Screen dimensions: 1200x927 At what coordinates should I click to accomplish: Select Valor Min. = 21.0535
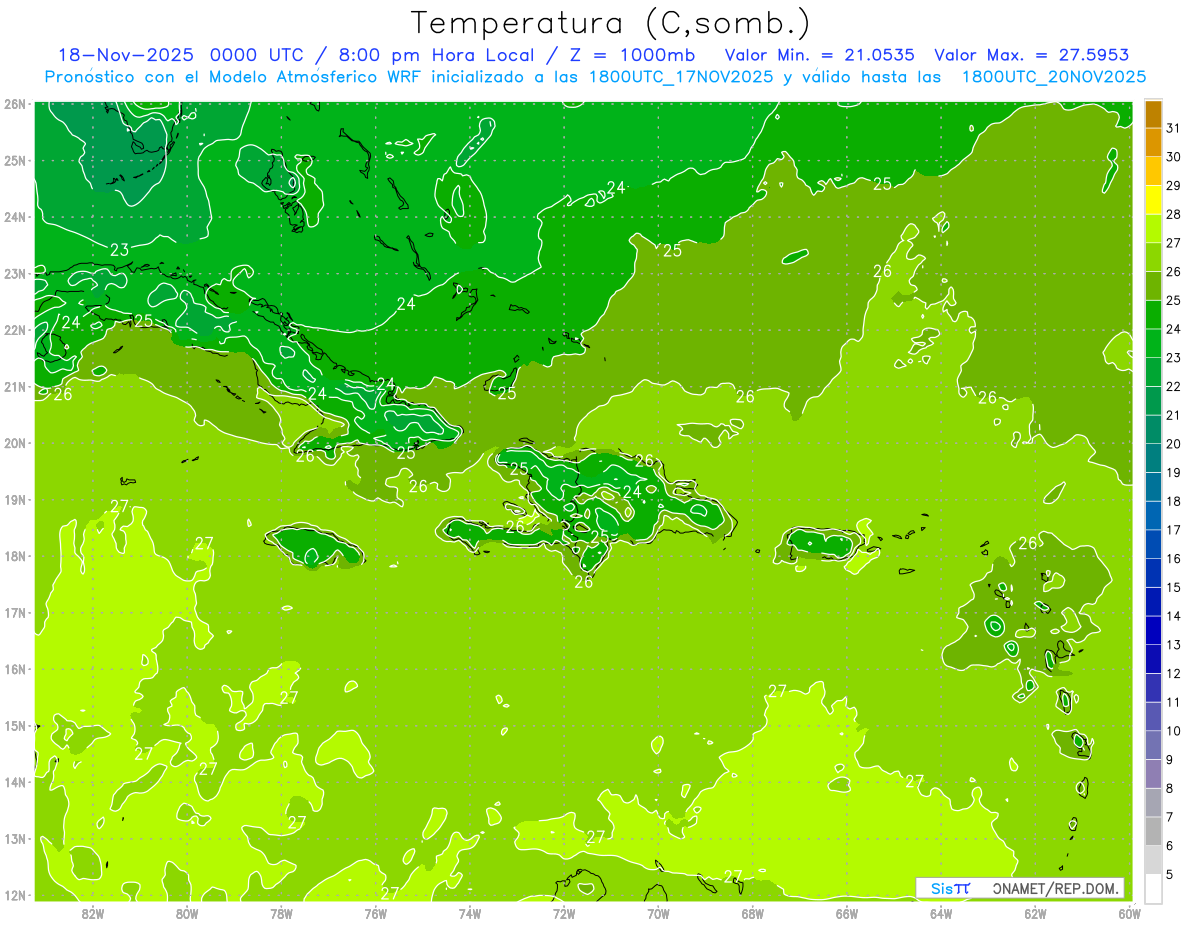822,55
